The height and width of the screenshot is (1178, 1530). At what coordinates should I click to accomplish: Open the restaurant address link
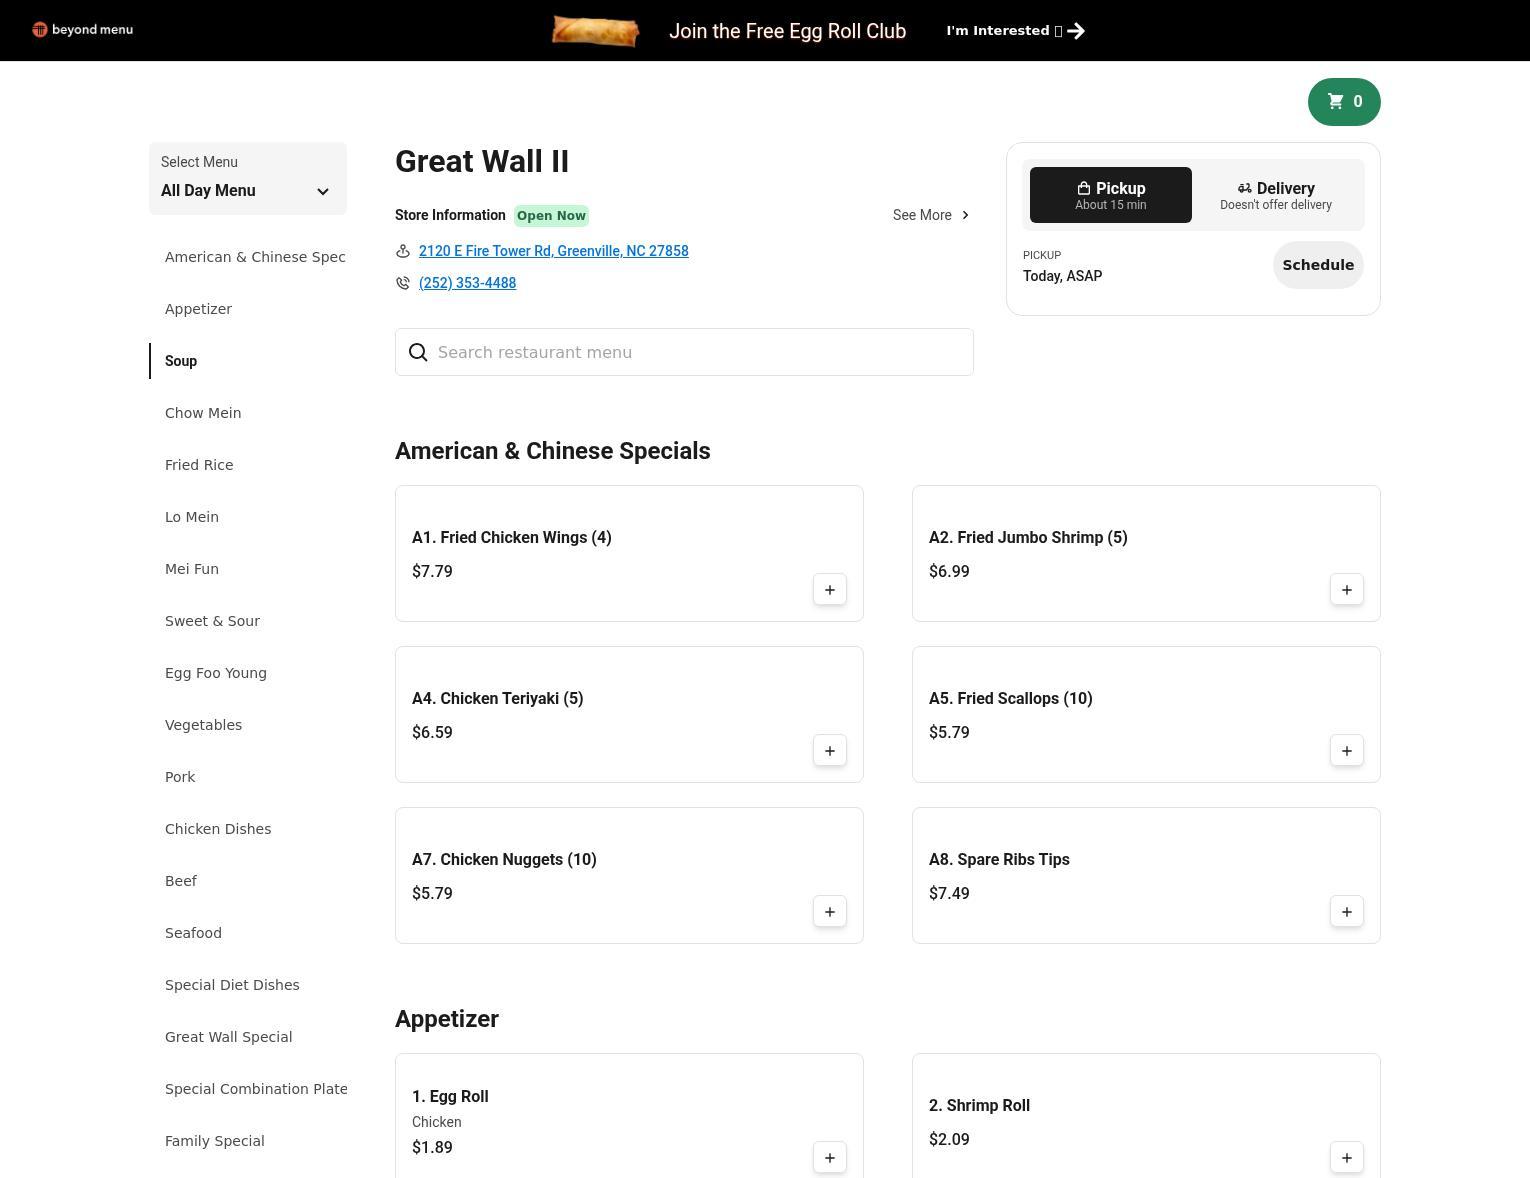(553, 251)
